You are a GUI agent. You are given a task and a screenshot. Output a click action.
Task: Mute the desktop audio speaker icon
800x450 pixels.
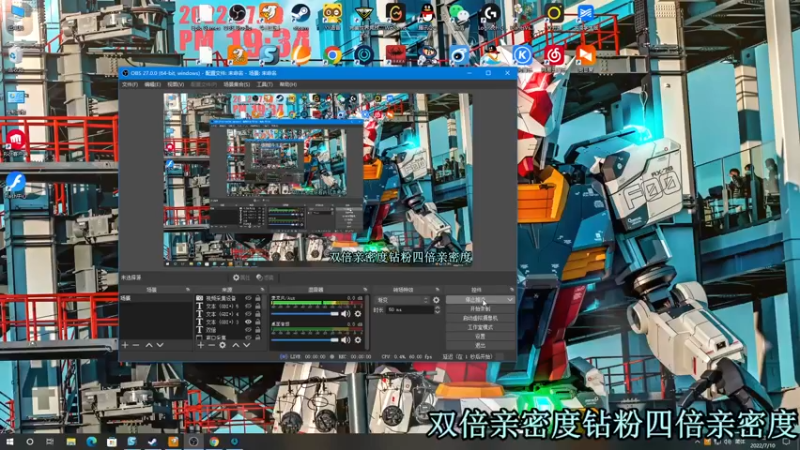345,340
